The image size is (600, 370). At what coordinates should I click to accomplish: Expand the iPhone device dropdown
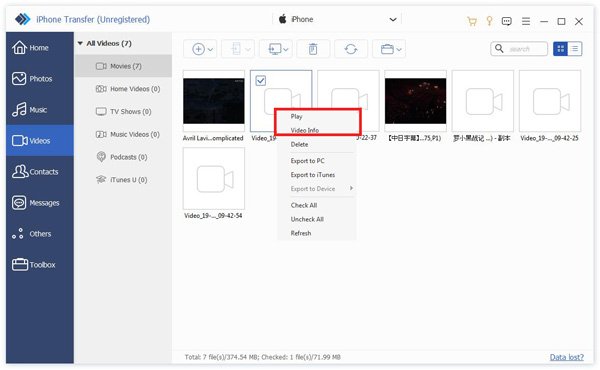click(x=393, y=20)
